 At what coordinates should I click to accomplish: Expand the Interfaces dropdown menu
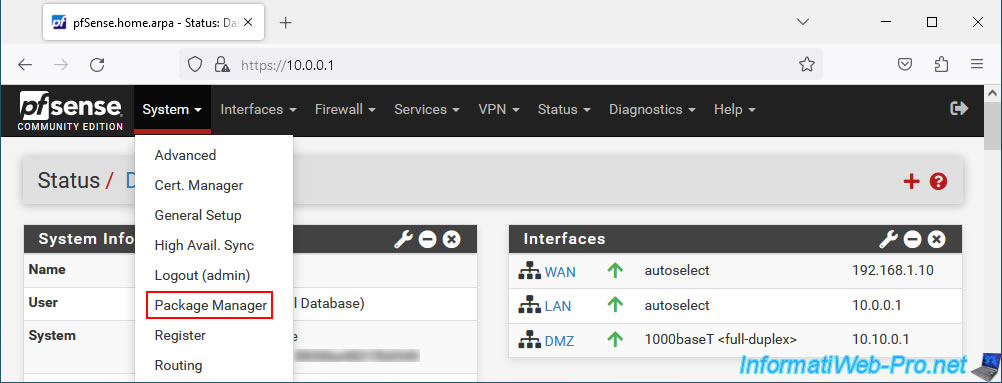(x=258, y=109)
